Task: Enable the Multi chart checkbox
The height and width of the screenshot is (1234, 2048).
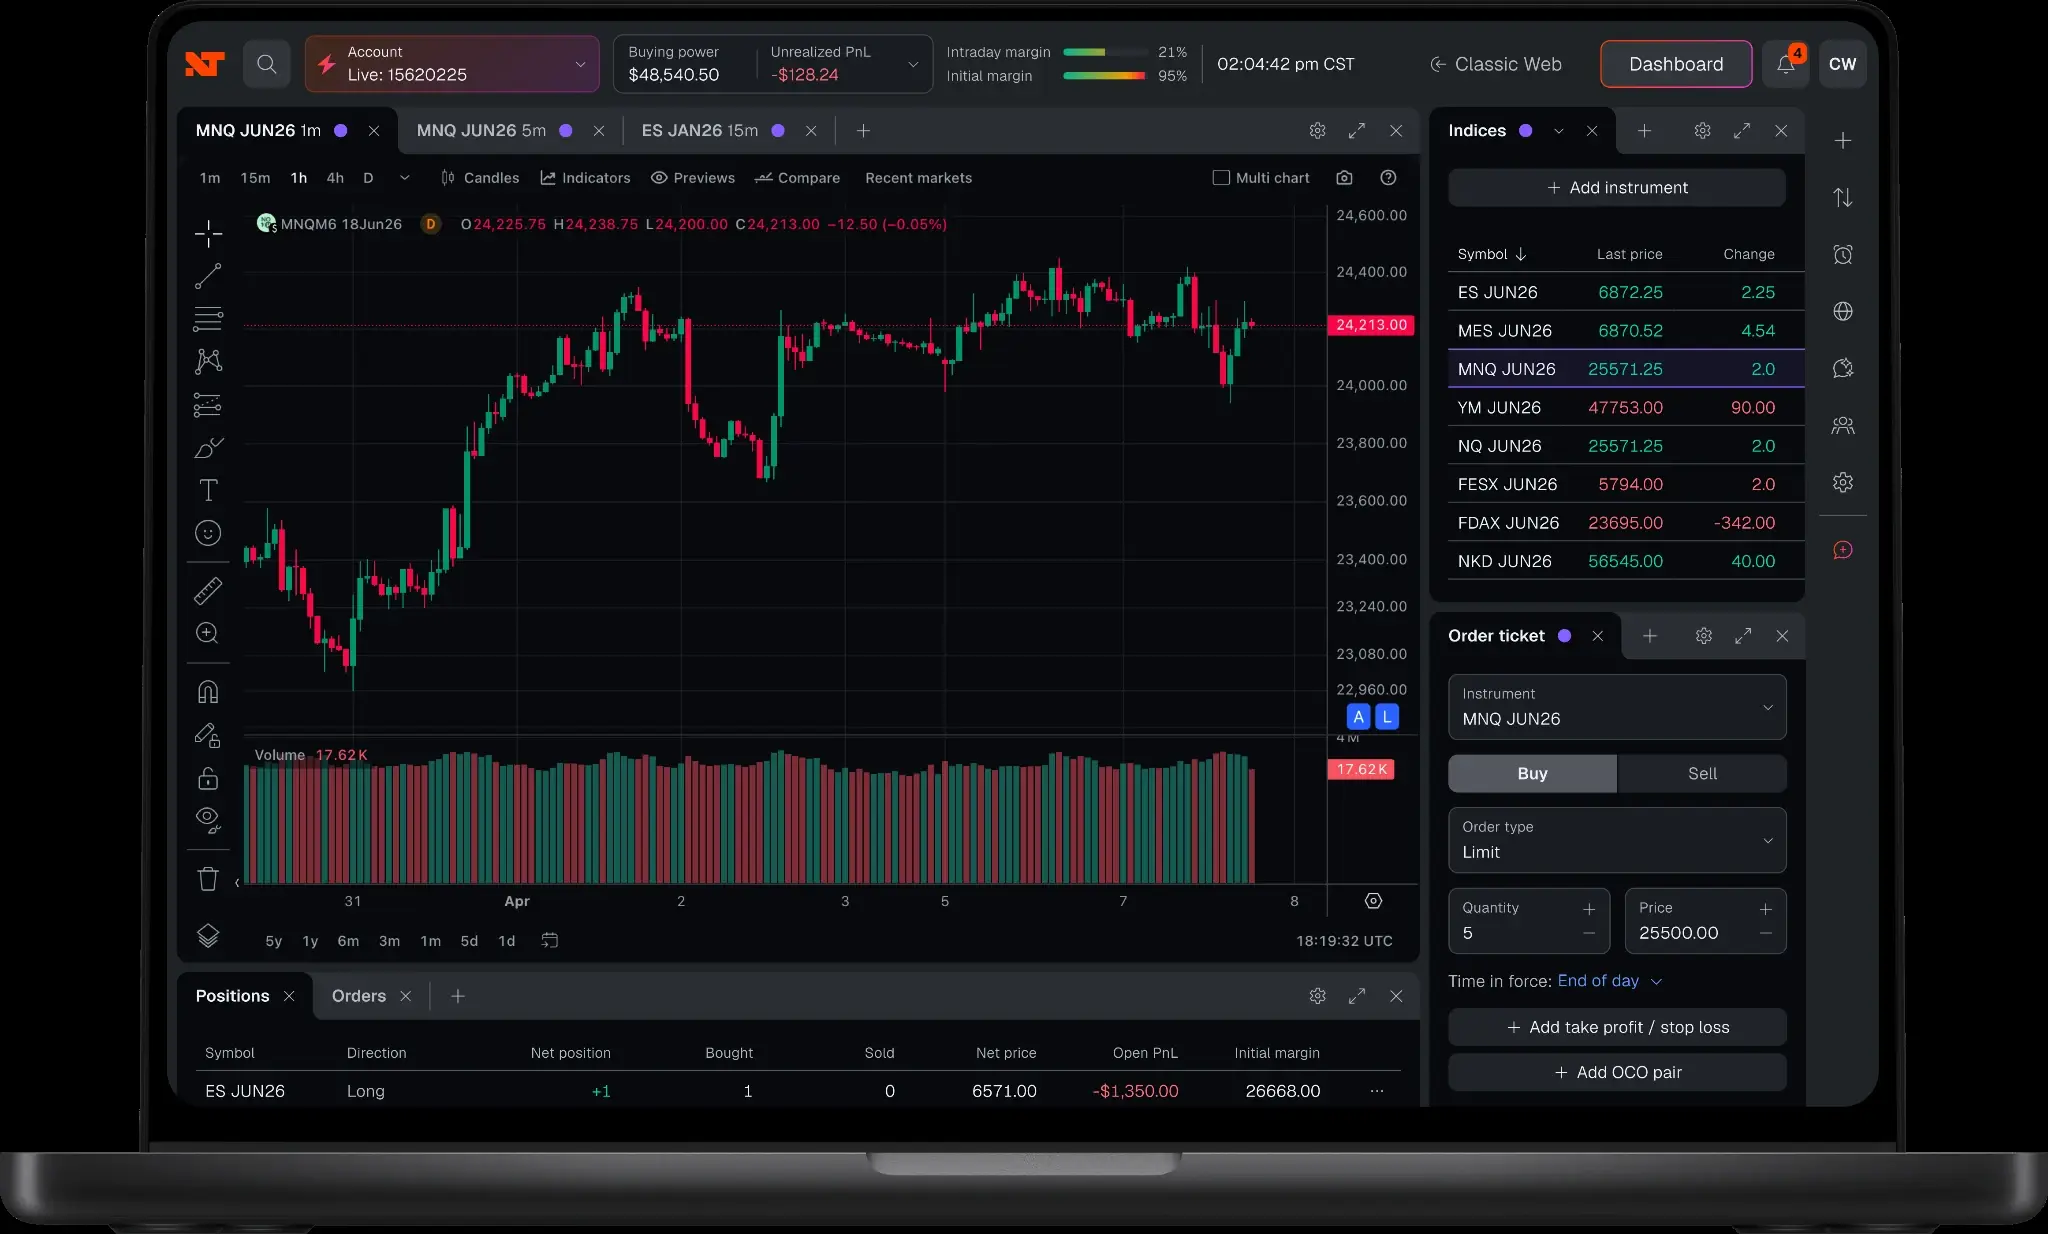Action: click(1221, 178)
